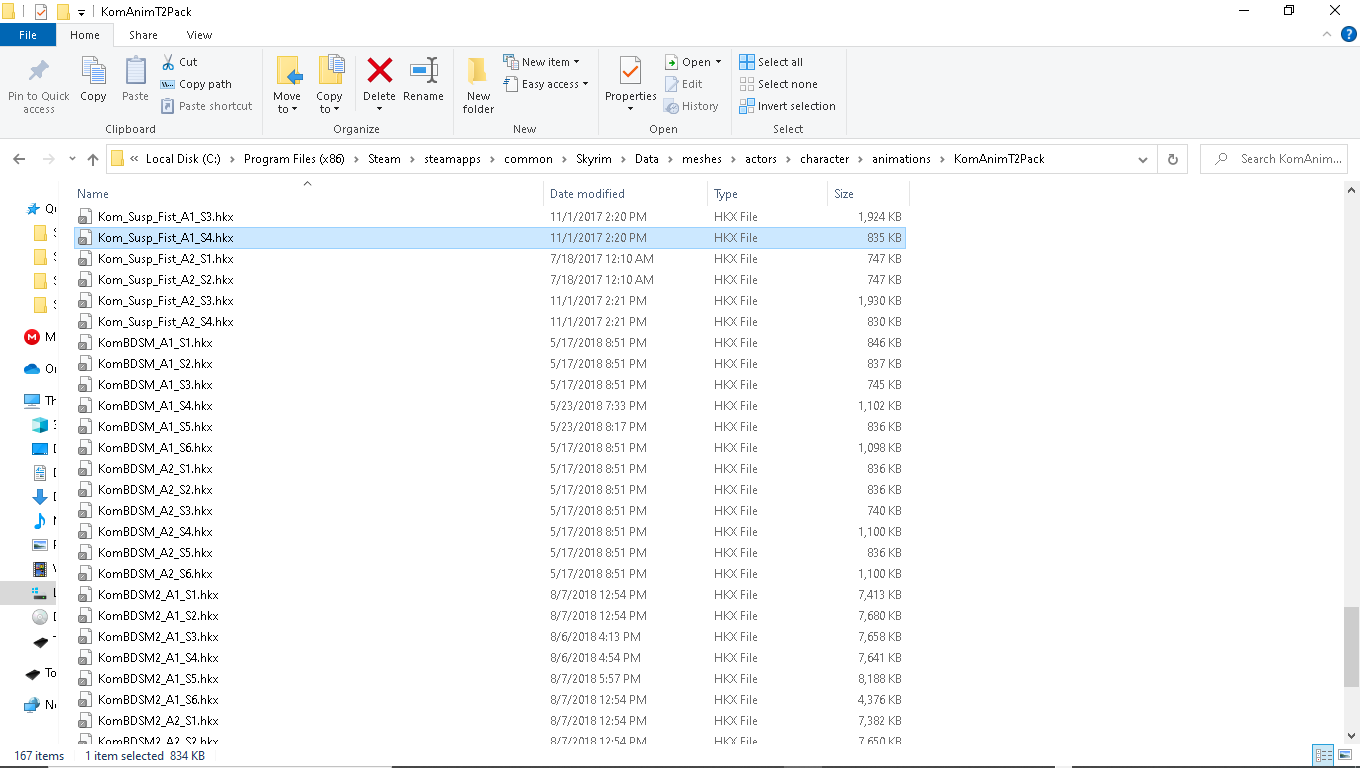The image size is (1360, 768).
Task: Sort files by the Date modified column header
Action: pos(625,194)
